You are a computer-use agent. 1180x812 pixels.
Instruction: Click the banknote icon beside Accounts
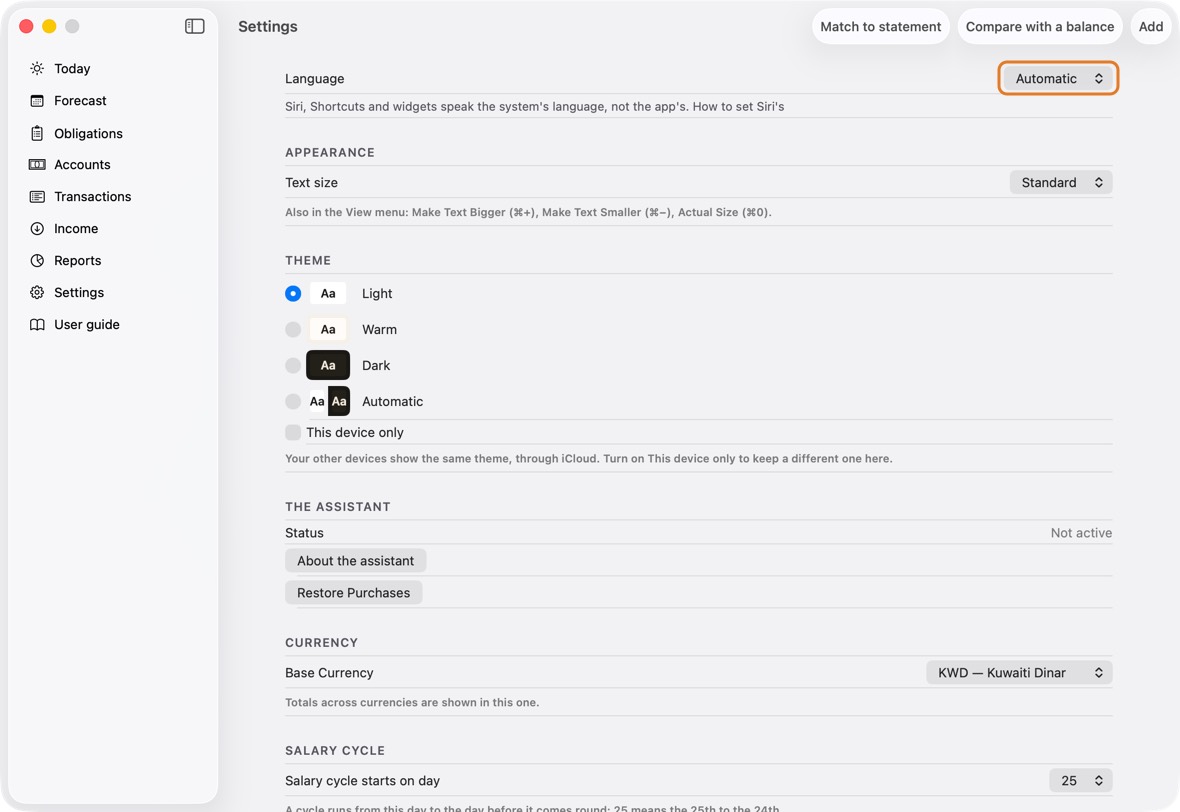point(37,165)
